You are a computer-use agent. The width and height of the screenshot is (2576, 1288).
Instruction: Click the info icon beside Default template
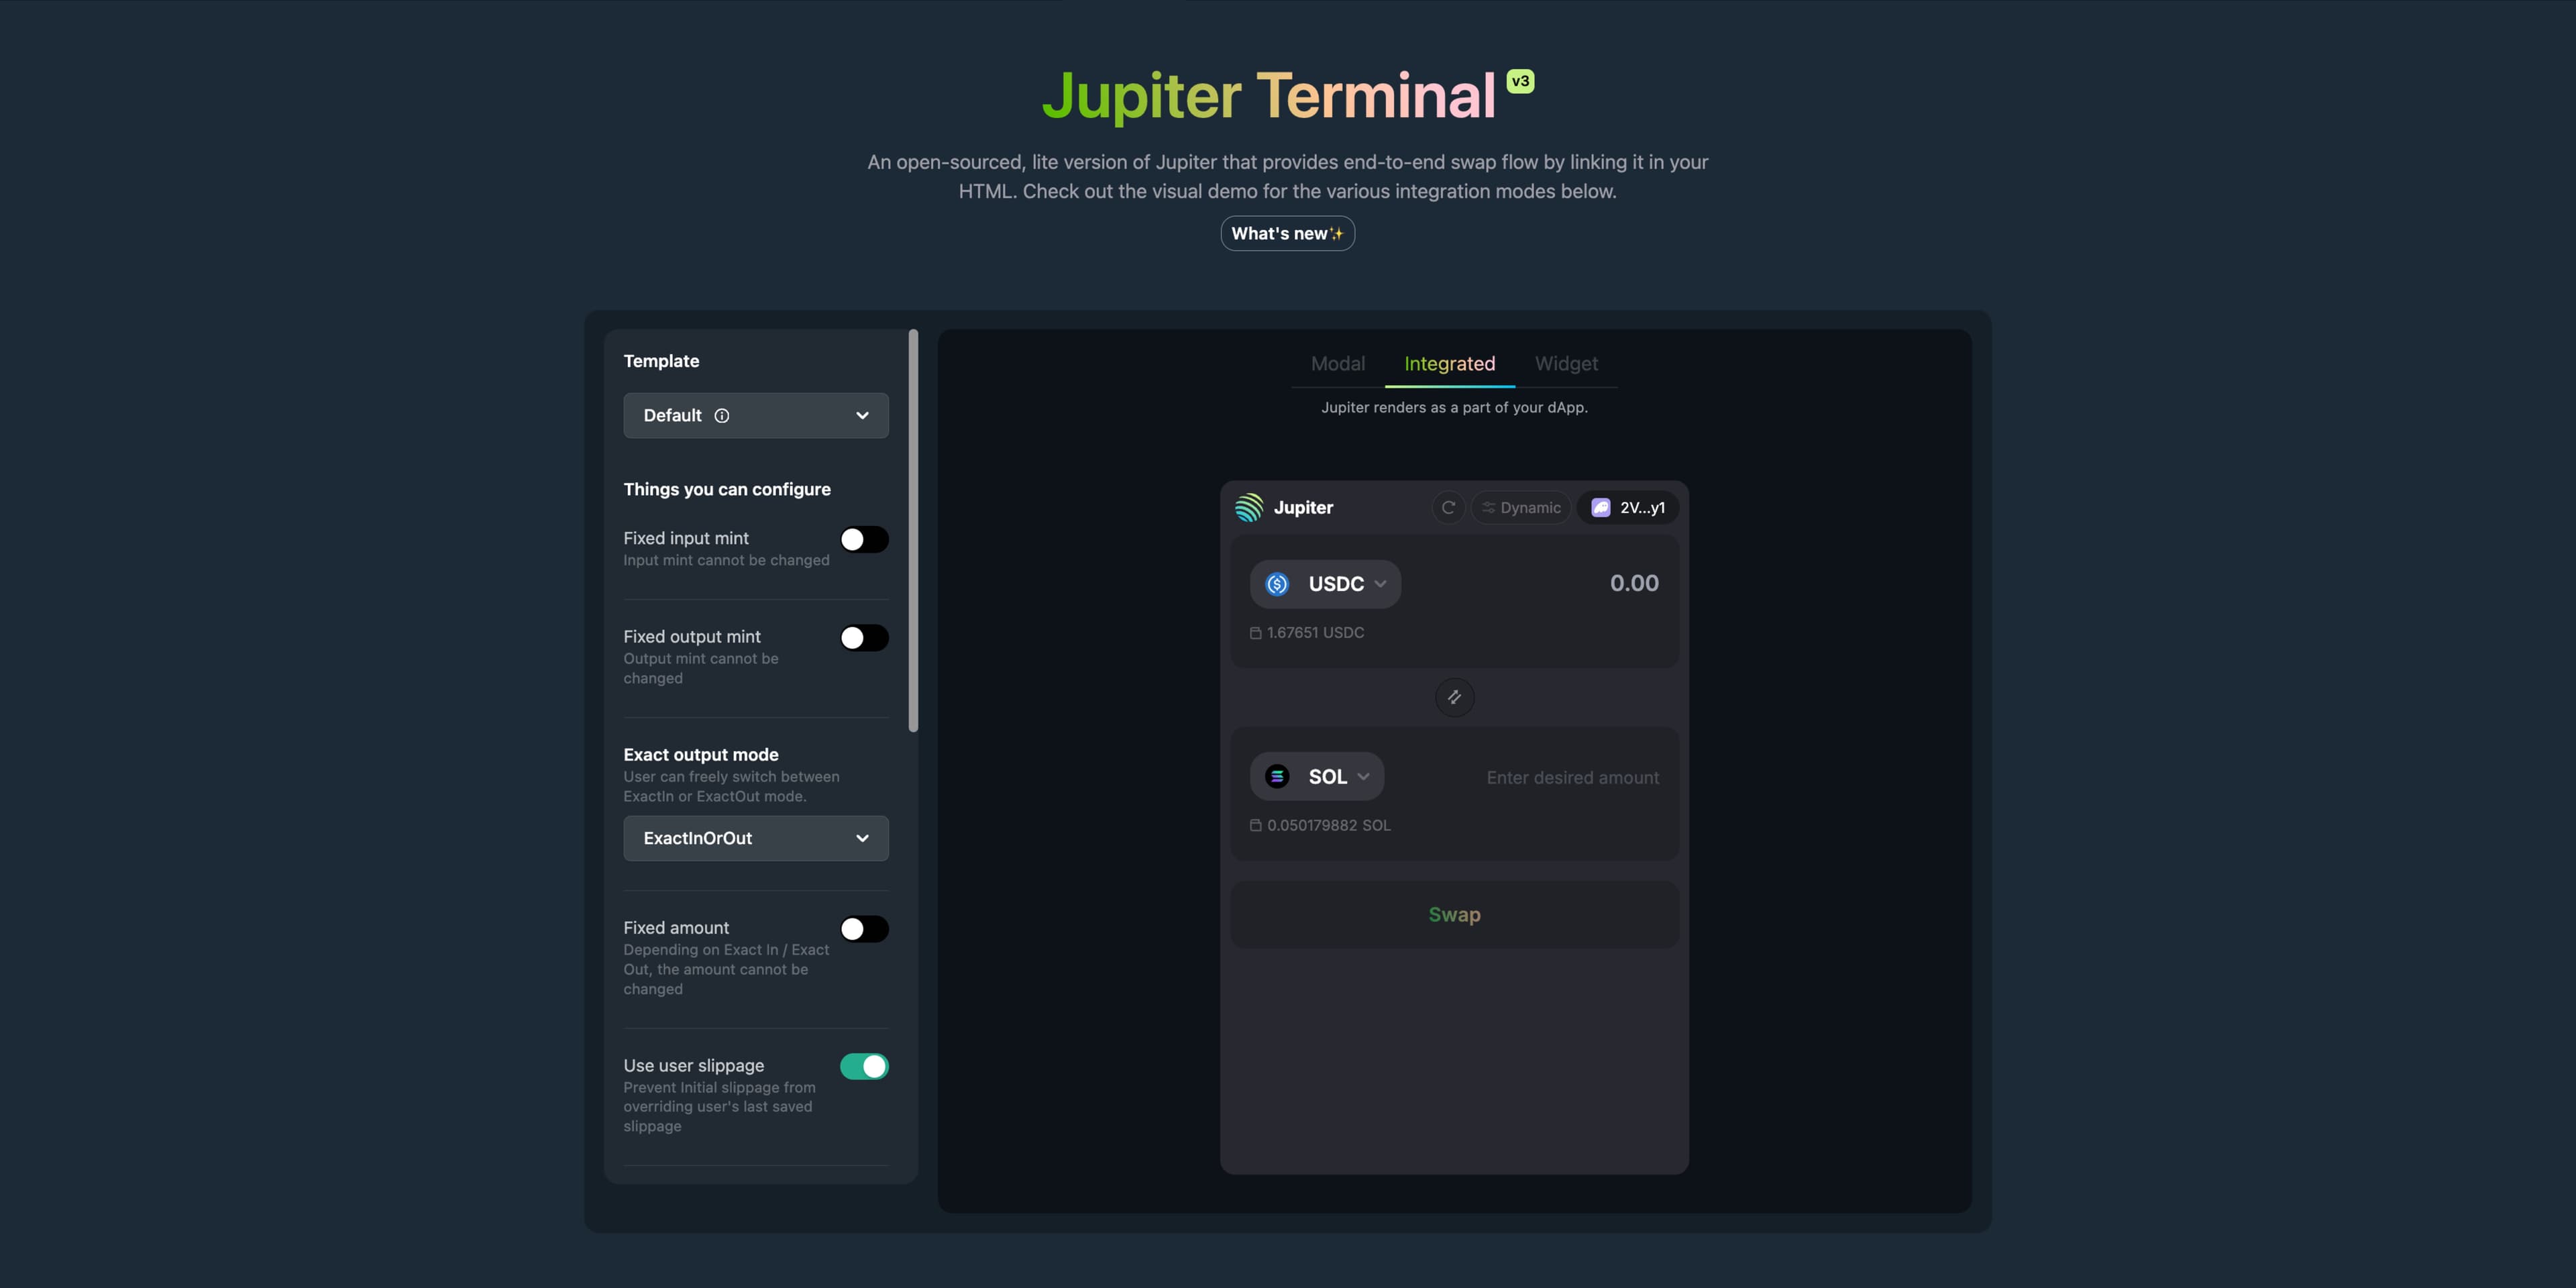[722, 416]
